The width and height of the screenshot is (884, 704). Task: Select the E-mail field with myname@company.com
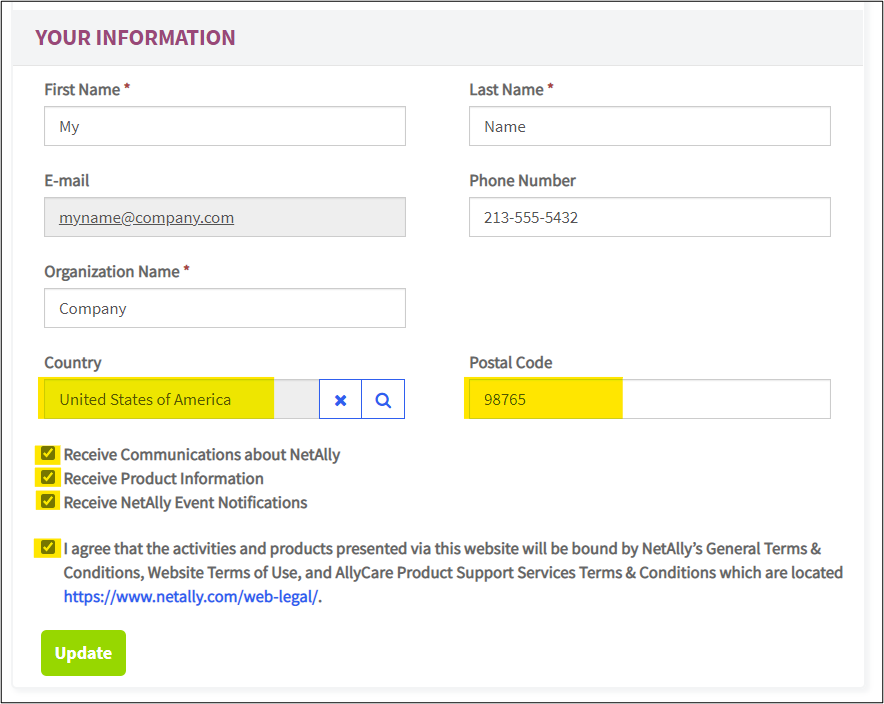tap(225, 217)
